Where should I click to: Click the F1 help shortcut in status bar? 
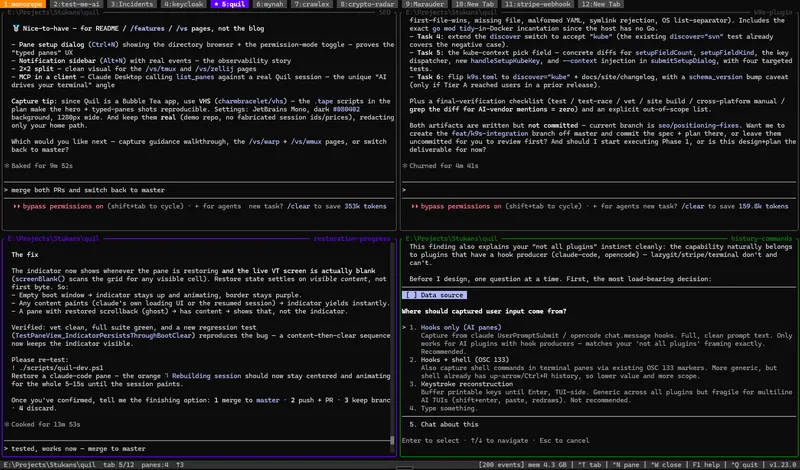706,465
